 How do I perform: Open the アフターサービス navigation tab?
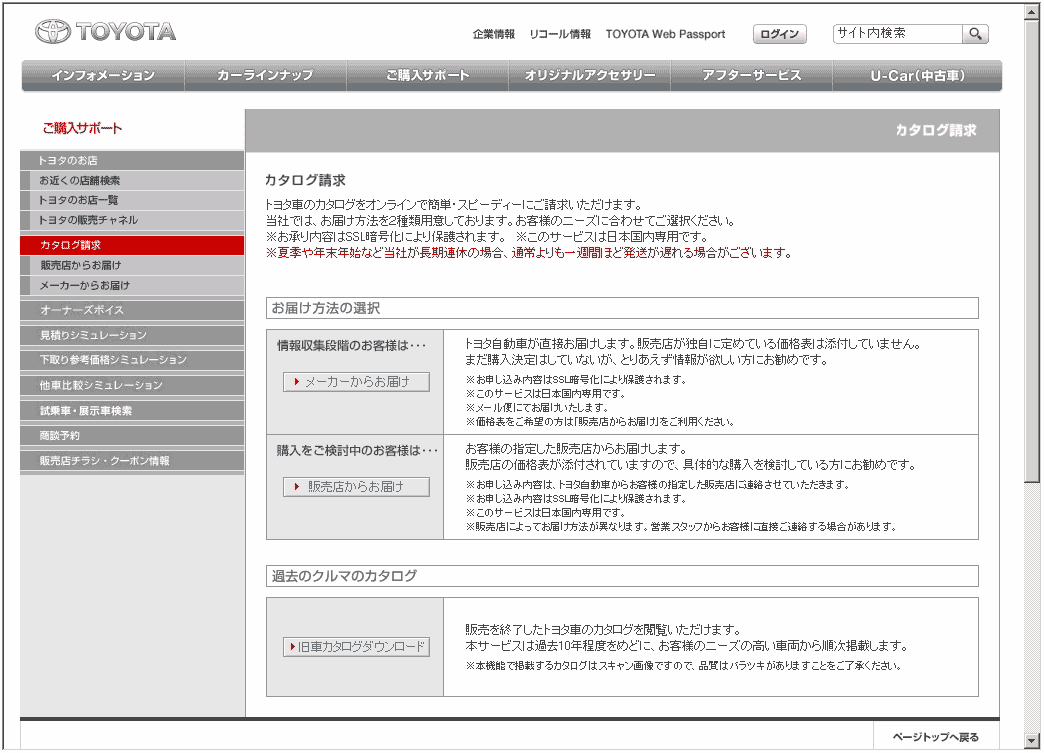tap(751, 76)
